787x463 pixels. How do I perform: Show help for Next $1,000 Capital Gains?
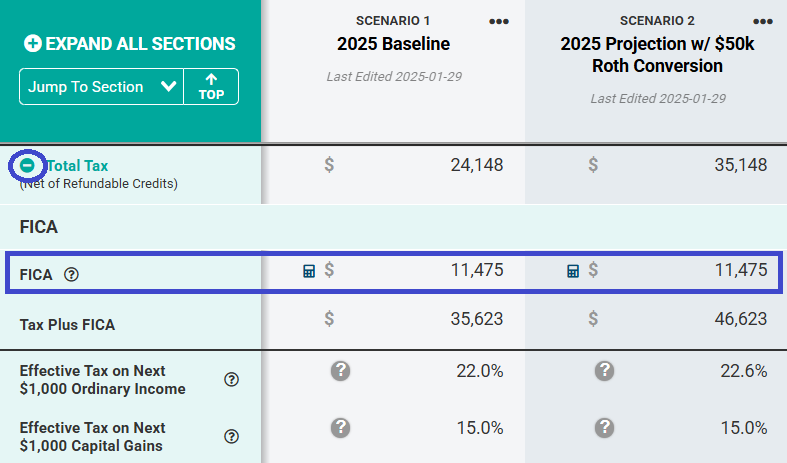231,436
